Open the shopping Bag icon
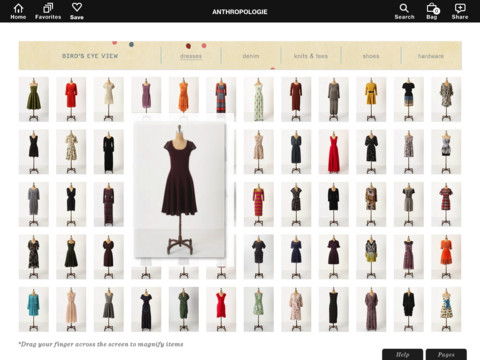The image size is (480, 360). click(x=432, y=11)
